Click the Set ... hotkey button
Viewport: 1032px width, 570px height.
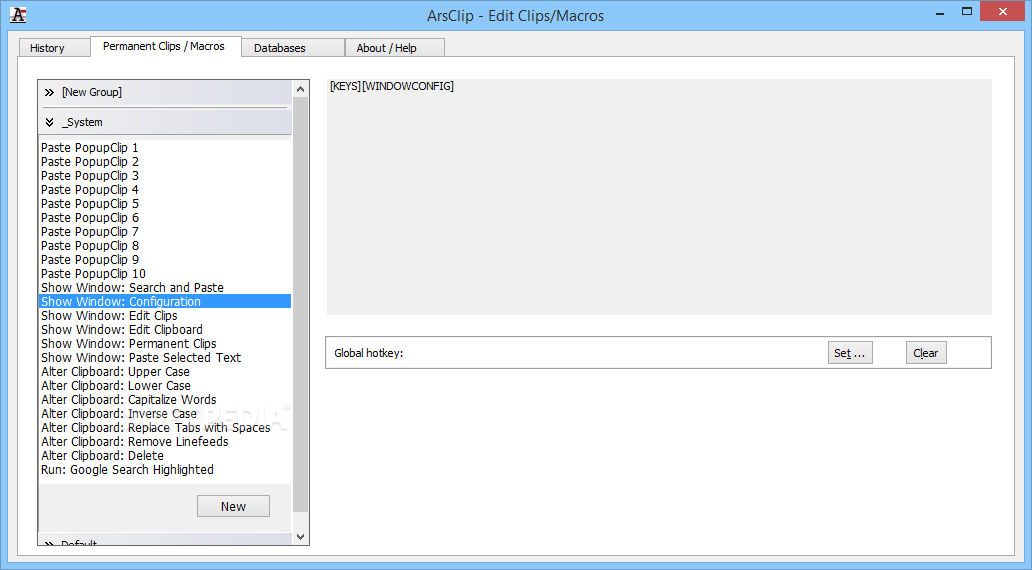(850, 353)
